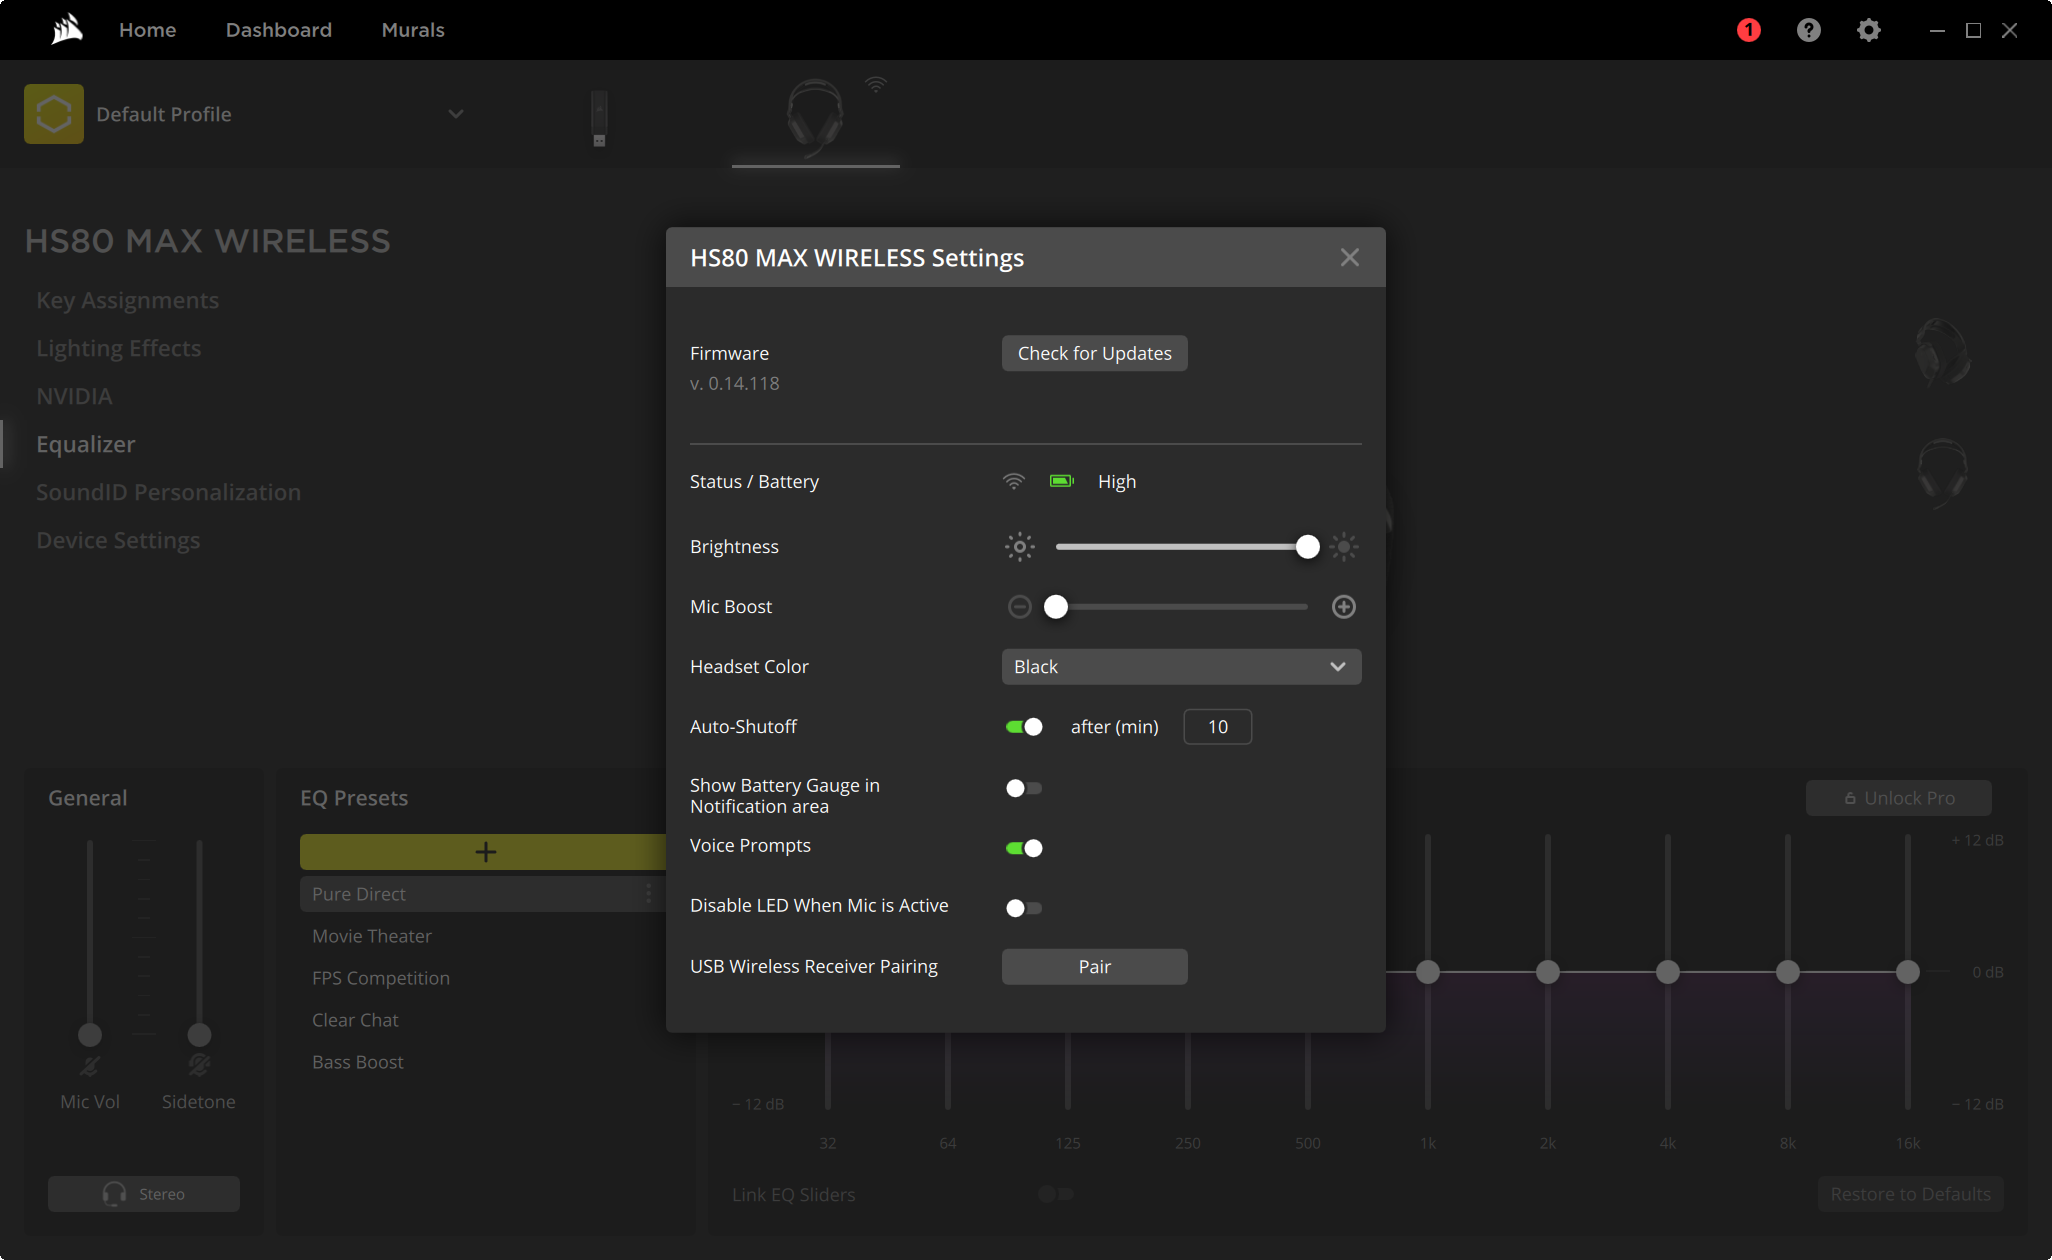This screenshot has width=2052, height=1260.
Task: Toggle the Link EQ Sliders switch
Action: (x=1056, y=1194)
